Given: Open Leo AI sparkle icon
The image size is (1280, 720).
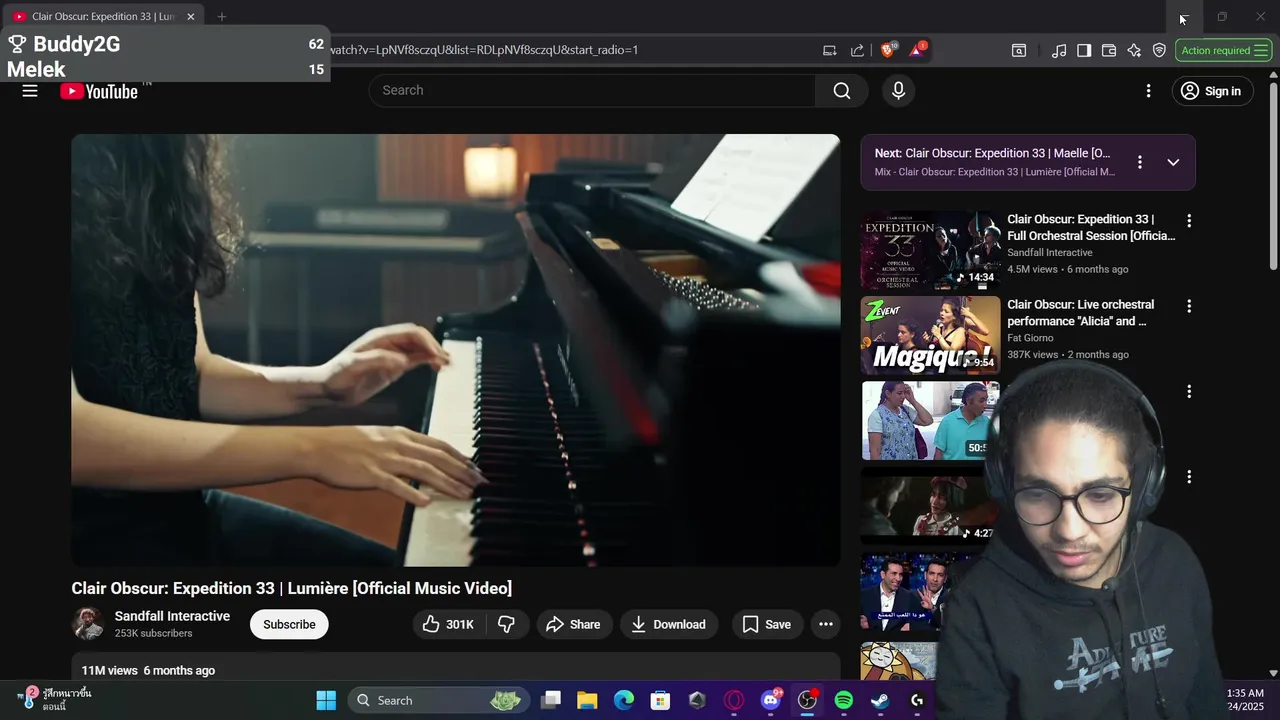Looking at the screenshot, I should tap(1134, 50).
